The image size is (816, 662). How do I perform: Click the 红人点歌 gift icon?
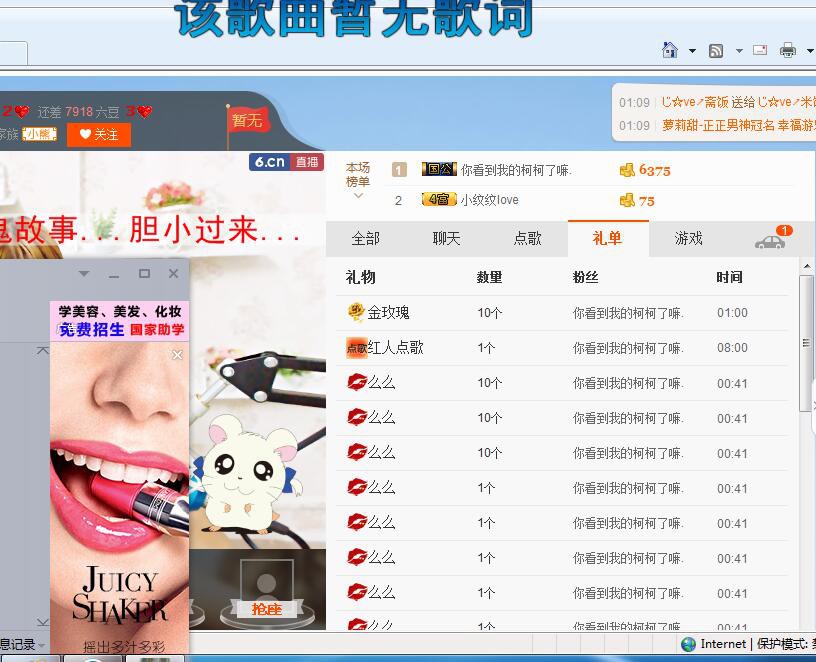[356, 348]
